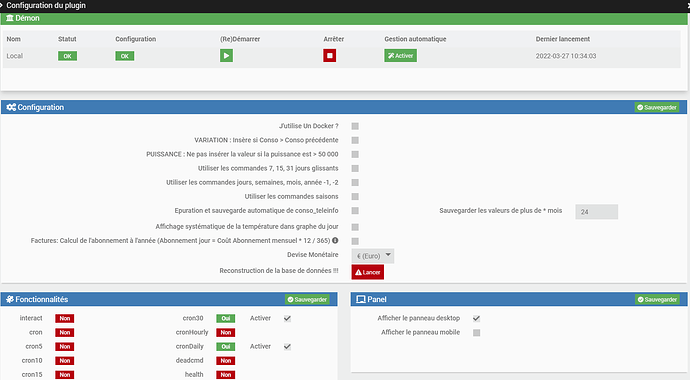Click the last launch date 2022-03-27 10:34:03

pos(566,56)
